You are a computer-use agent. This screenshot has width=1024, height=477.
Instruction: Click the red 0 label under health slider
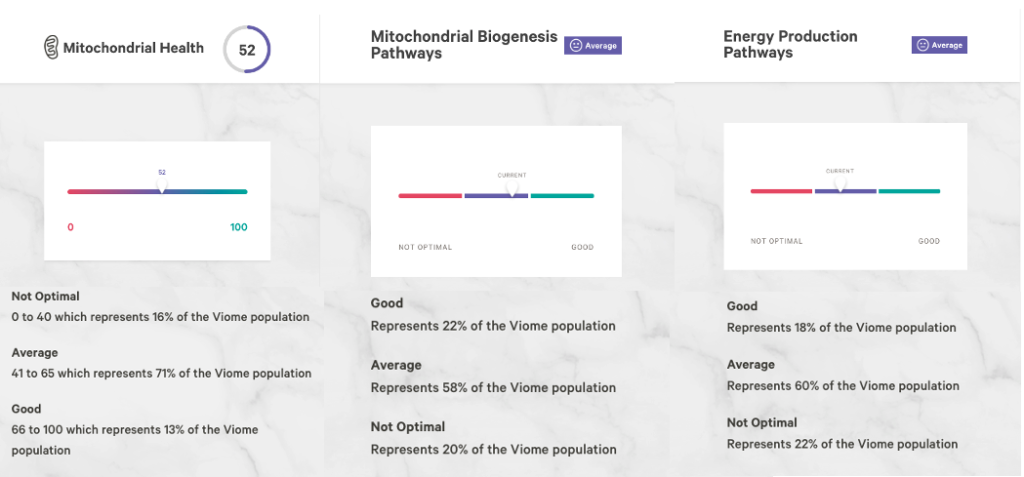[x=71, y=227]
